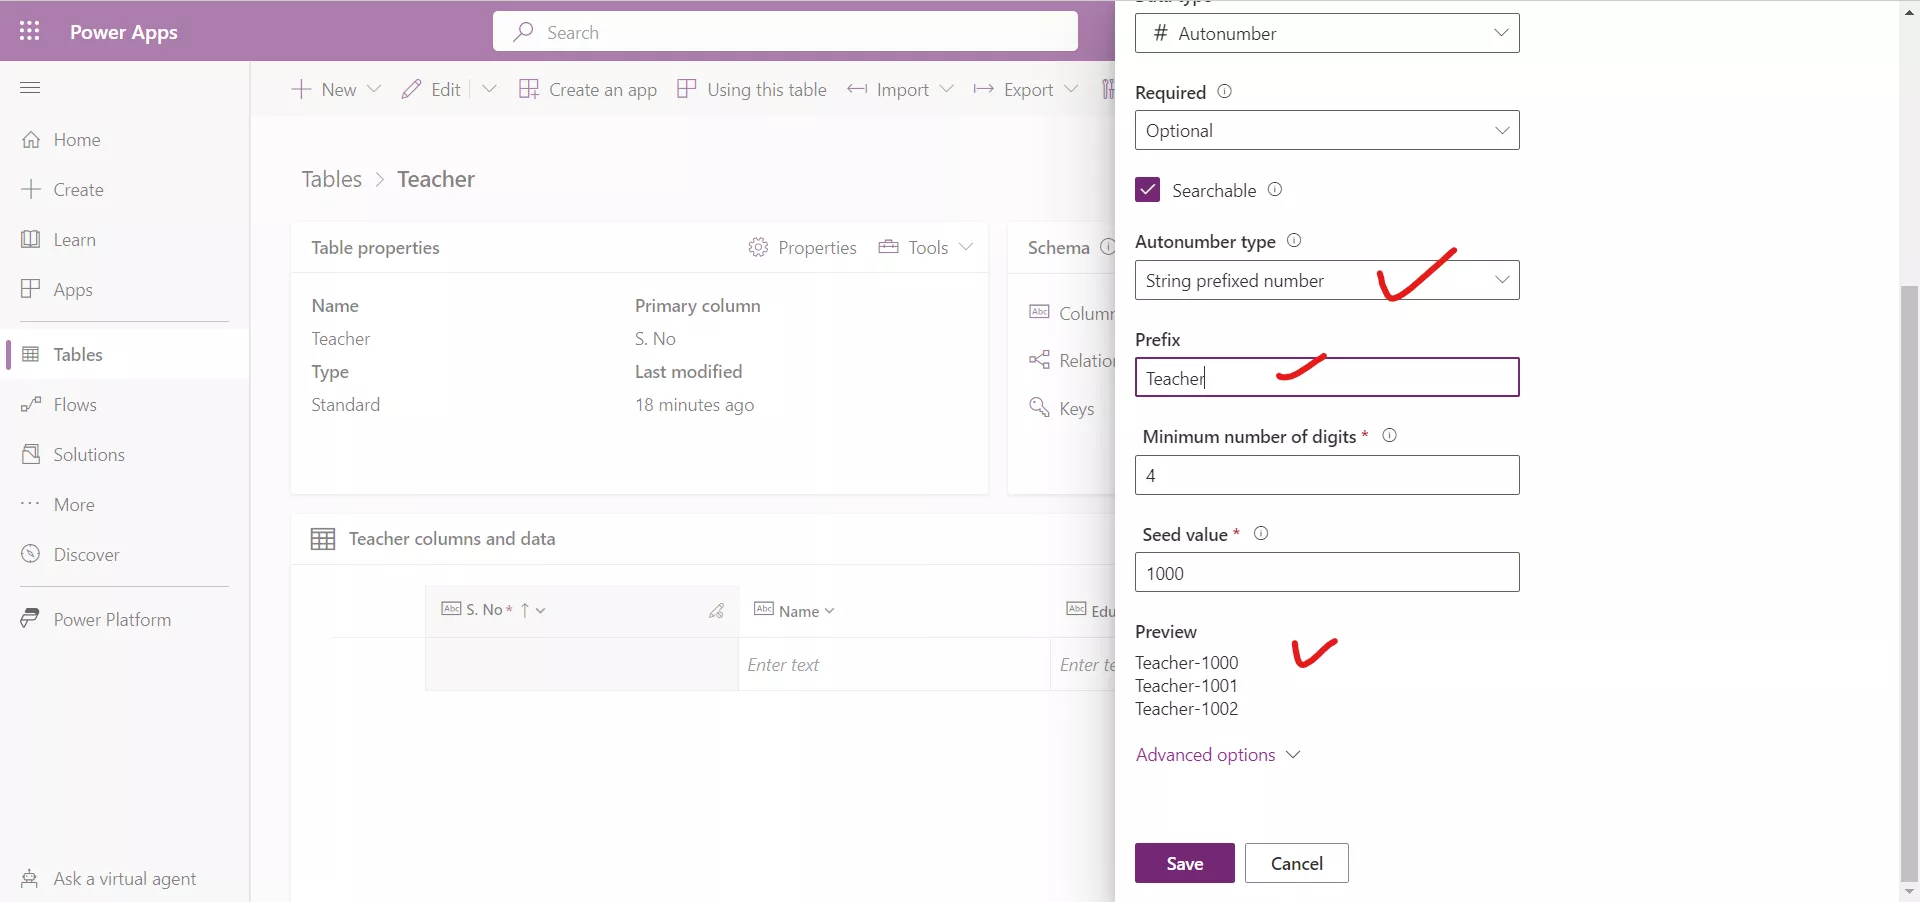
Task: Click the Create plus icon in sidebar
Action: (31, 189)
